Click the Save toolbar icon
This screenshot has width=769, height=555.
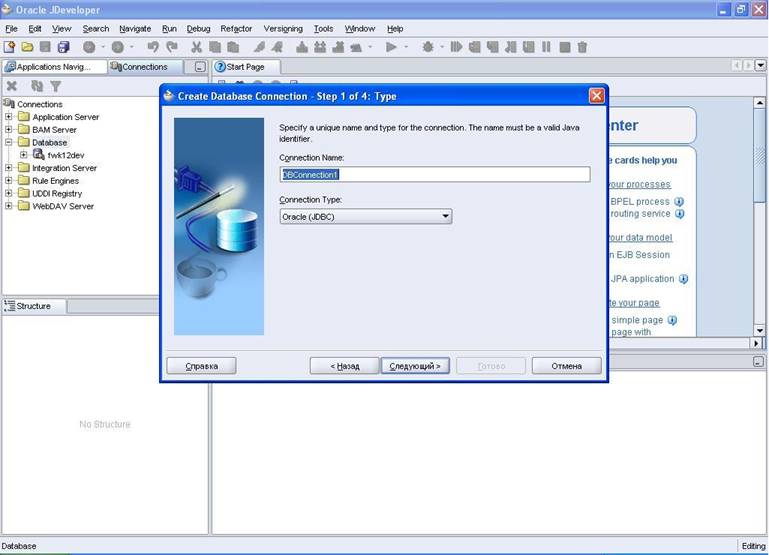45,47
